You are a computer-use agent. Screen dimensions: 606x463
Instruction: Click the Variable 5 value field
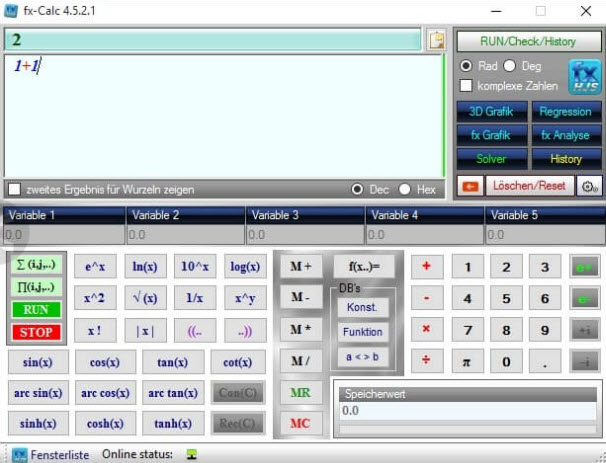(x=545, y=235)
